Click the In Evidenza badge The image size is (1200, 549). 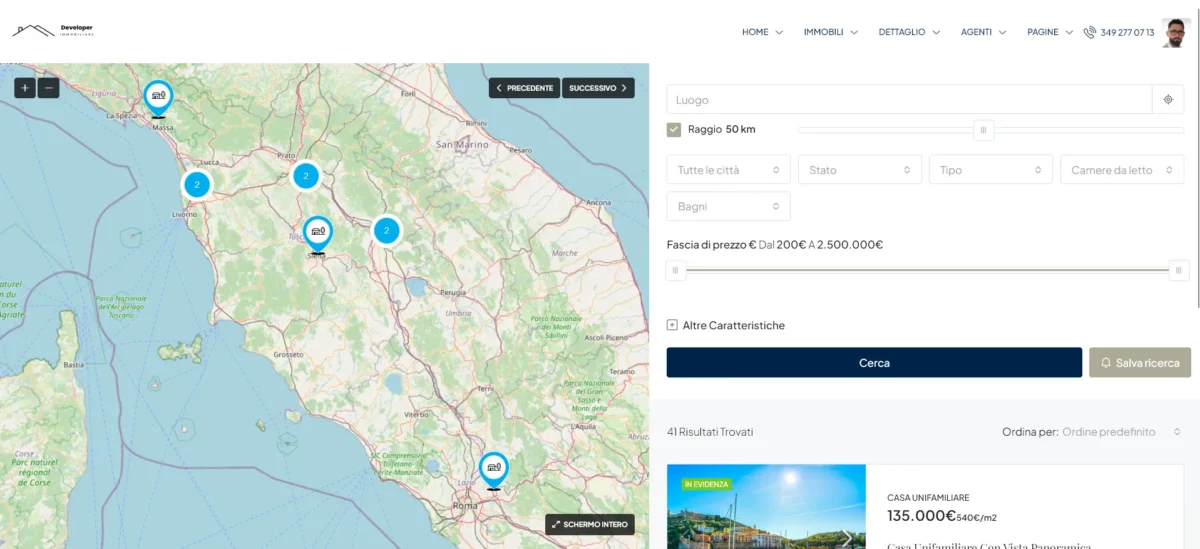[x=706, y=484]
